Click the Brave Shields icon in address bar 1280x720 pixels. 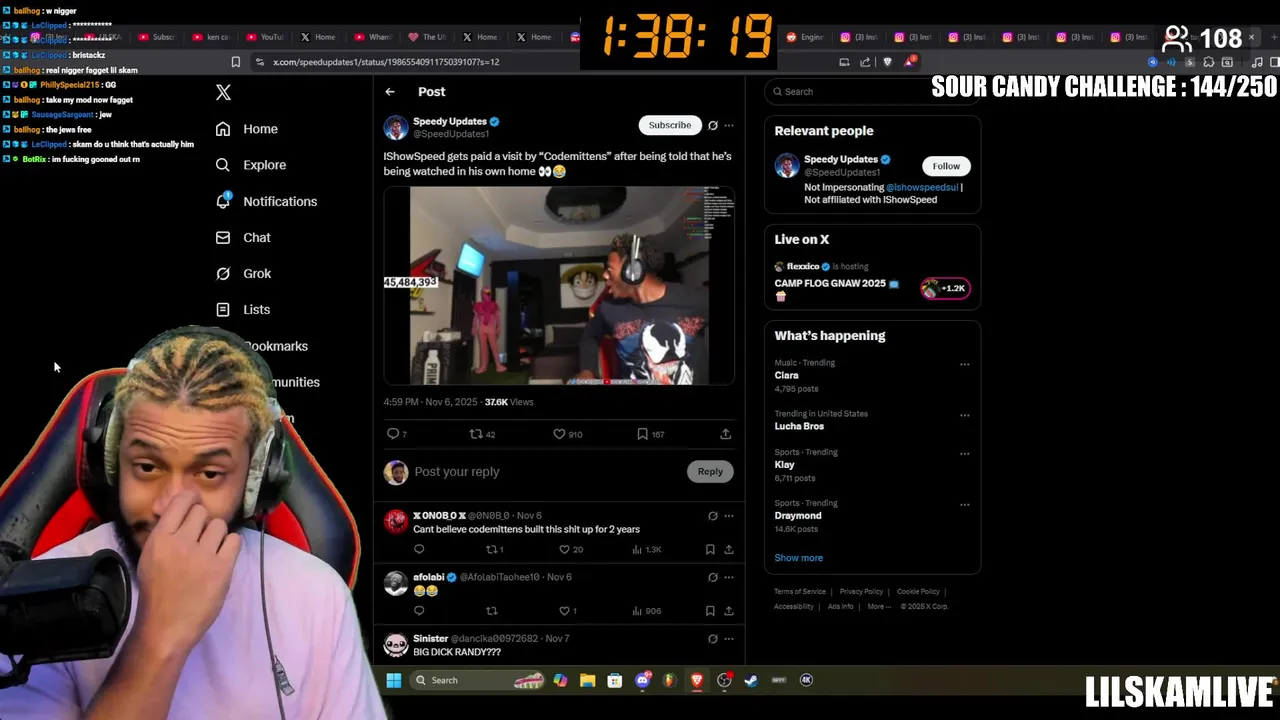887,62
